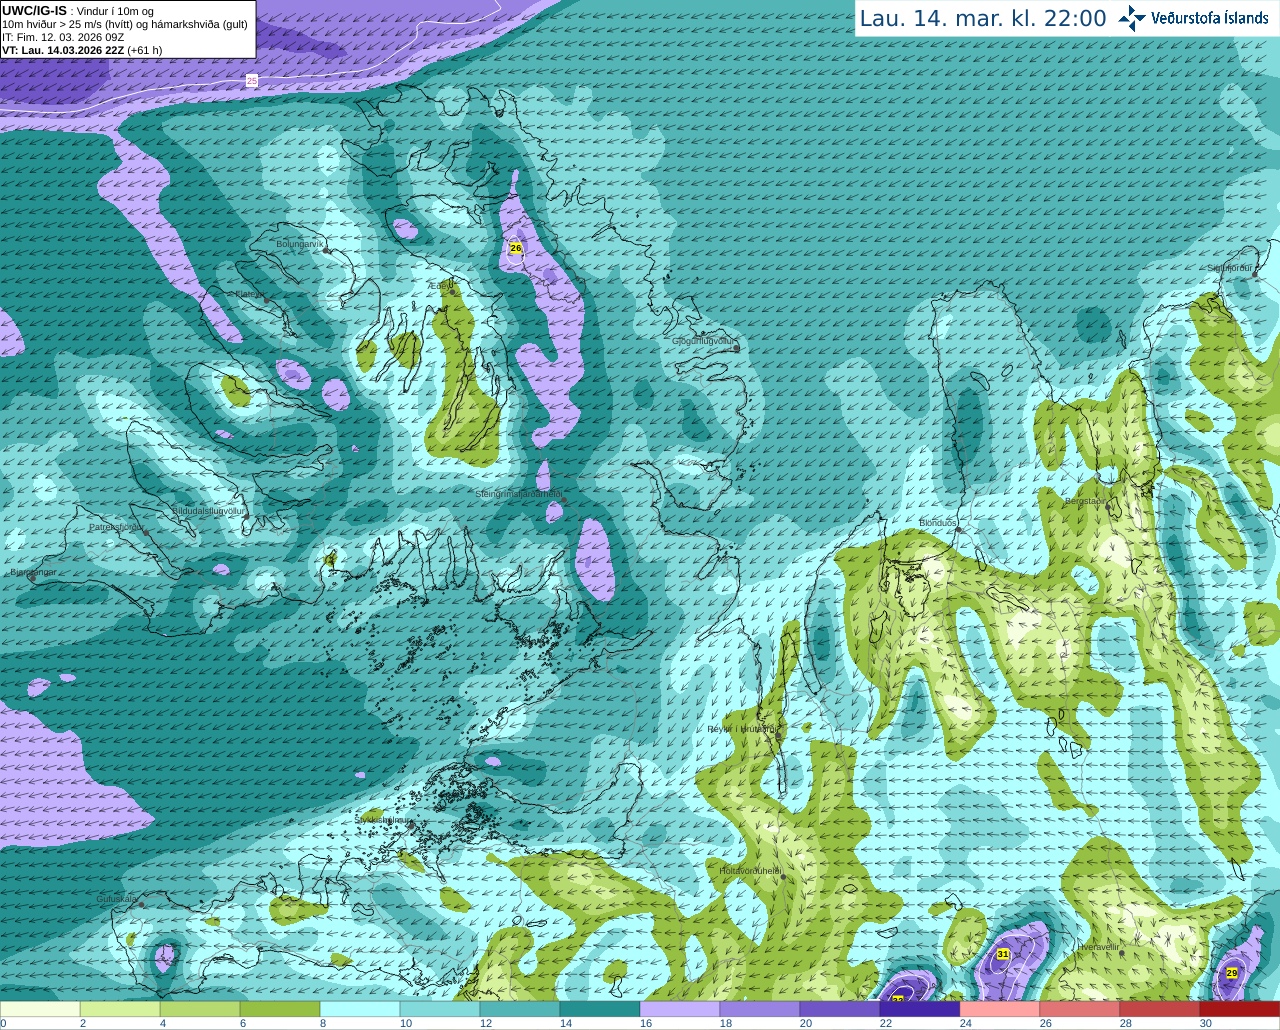
Task: Click the 'Veðurstofa Íslands' text
Action: (x=1210, y=18)
